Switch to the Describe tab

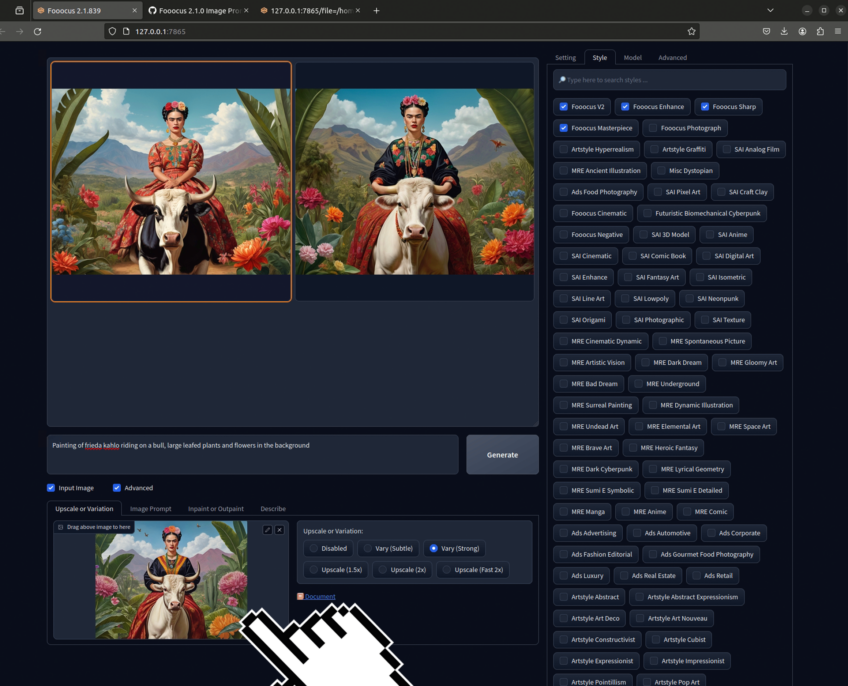pos(273,509)
